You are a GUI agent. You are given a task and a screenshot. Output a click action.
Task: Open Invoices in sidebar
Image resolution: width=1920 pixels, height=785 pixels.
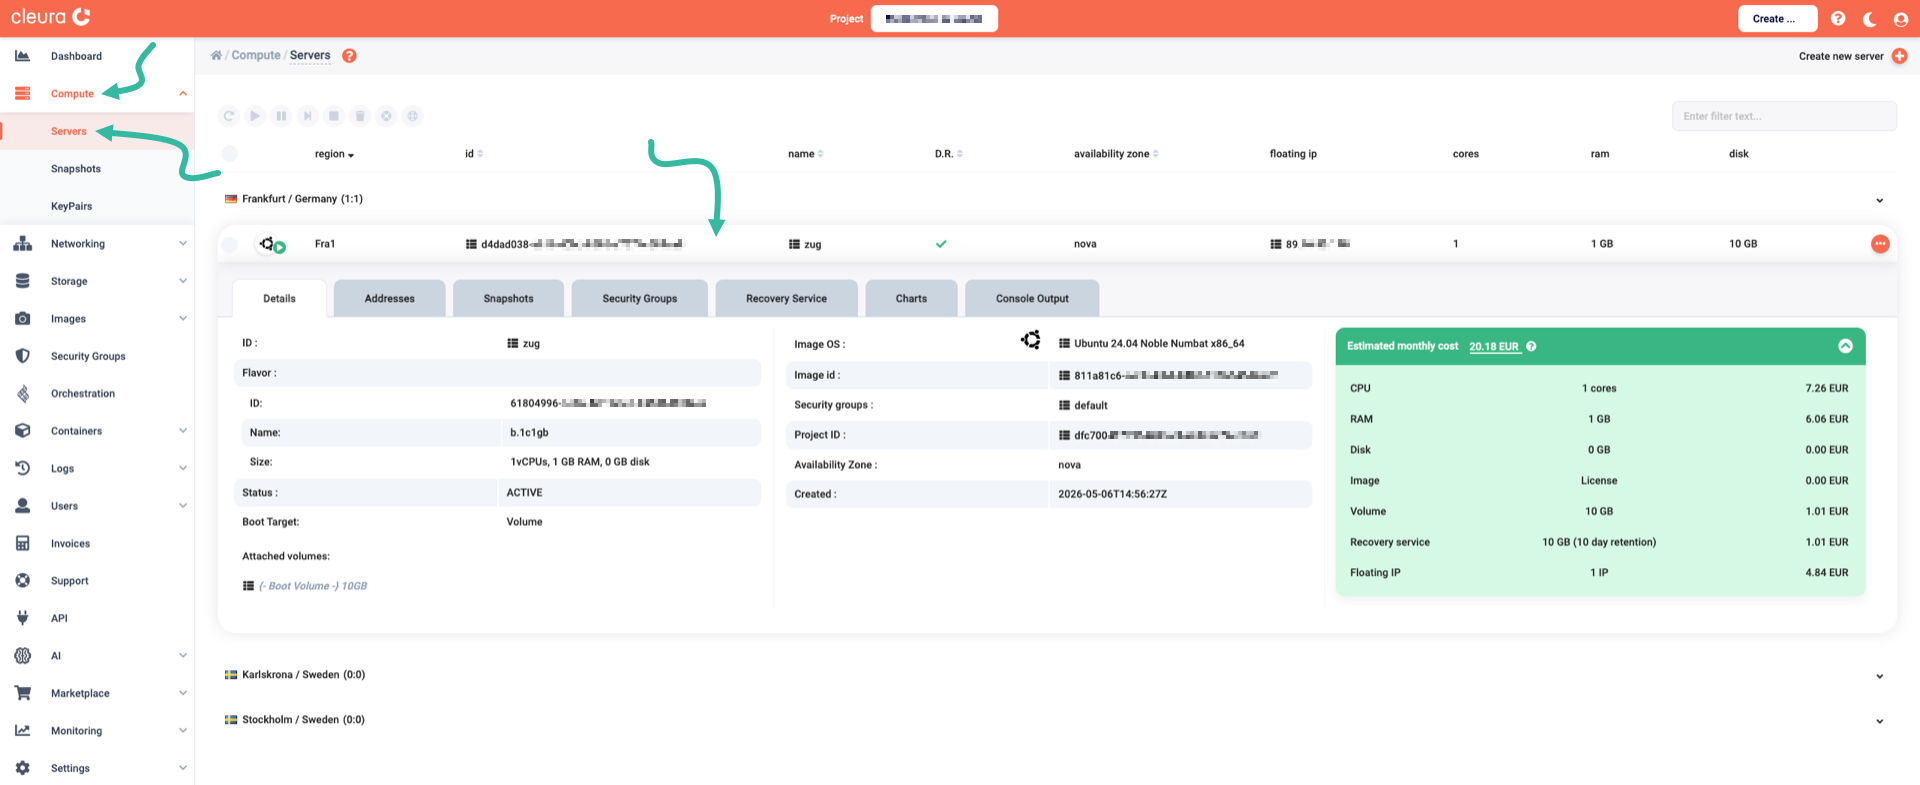click(x=70, y=544)
